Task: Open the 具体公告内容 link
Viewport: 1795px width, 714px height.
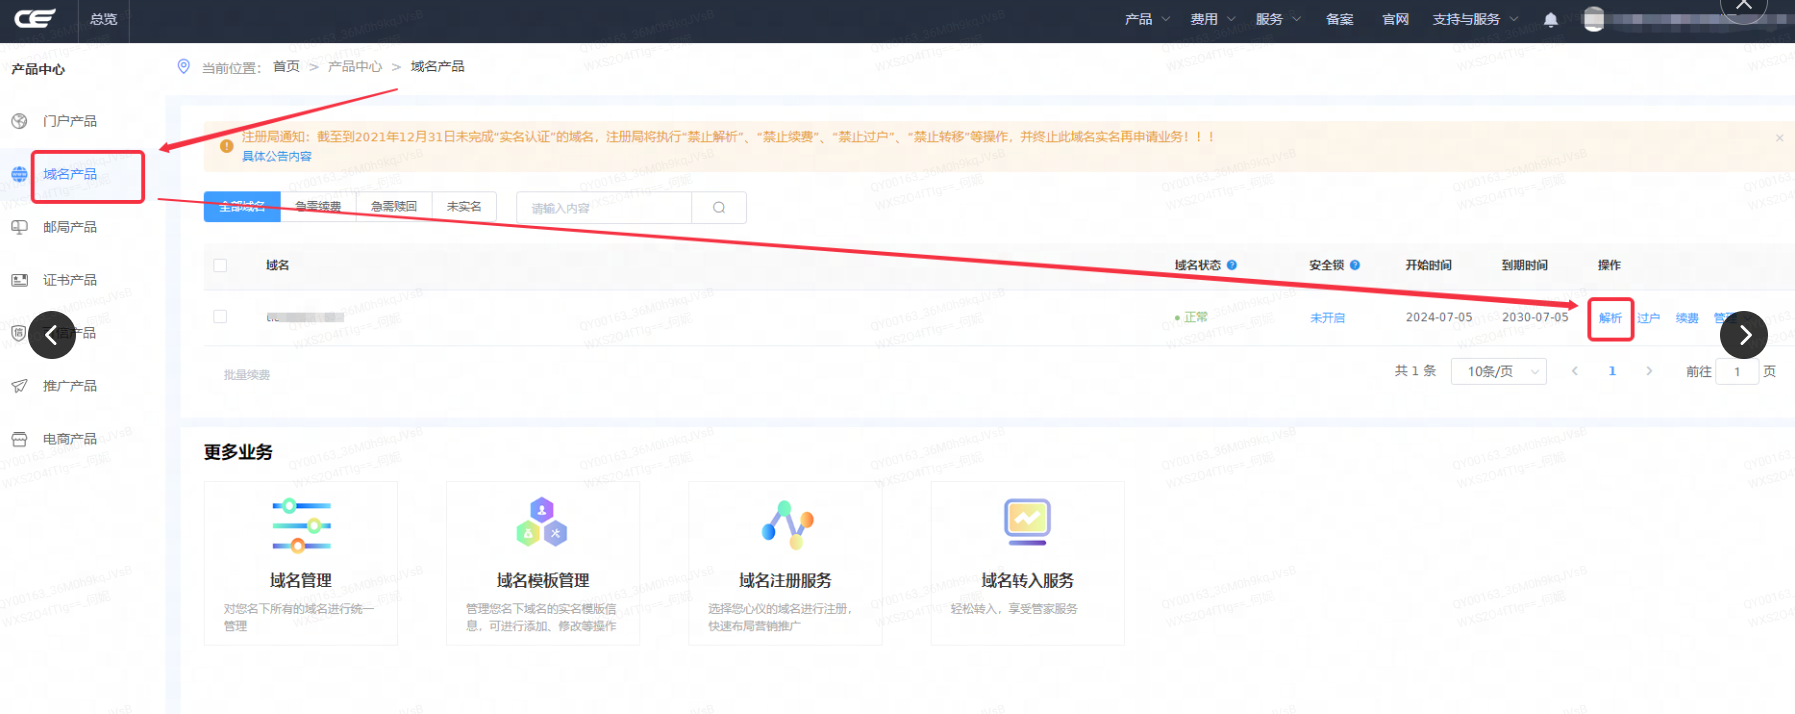Action: click(277, 156)
